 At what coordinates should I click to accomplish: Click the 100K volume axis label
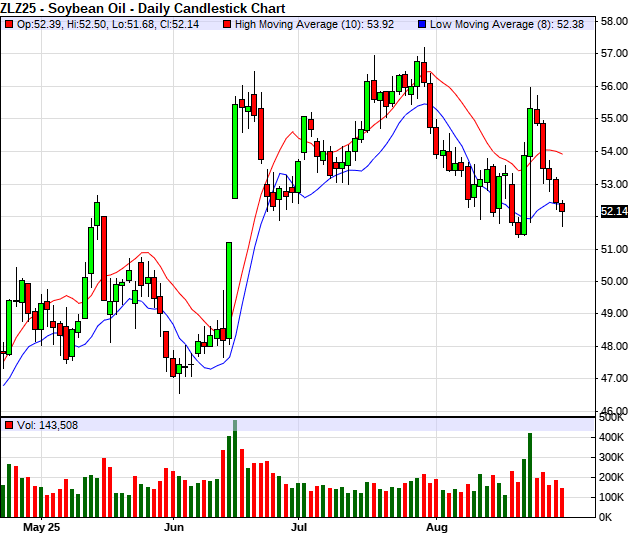[611, 497]
